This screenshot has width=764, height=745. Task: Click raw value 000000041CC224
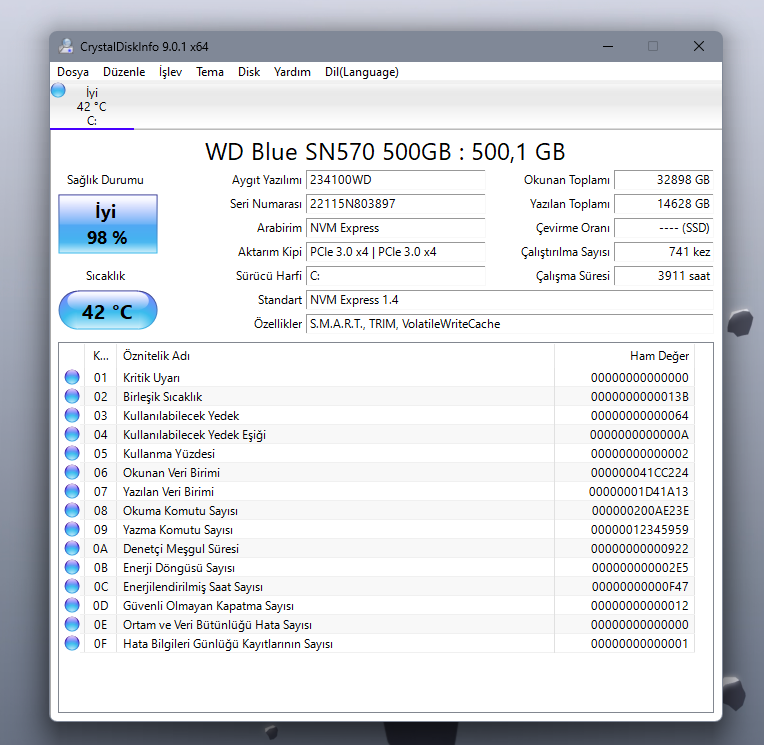639,473
